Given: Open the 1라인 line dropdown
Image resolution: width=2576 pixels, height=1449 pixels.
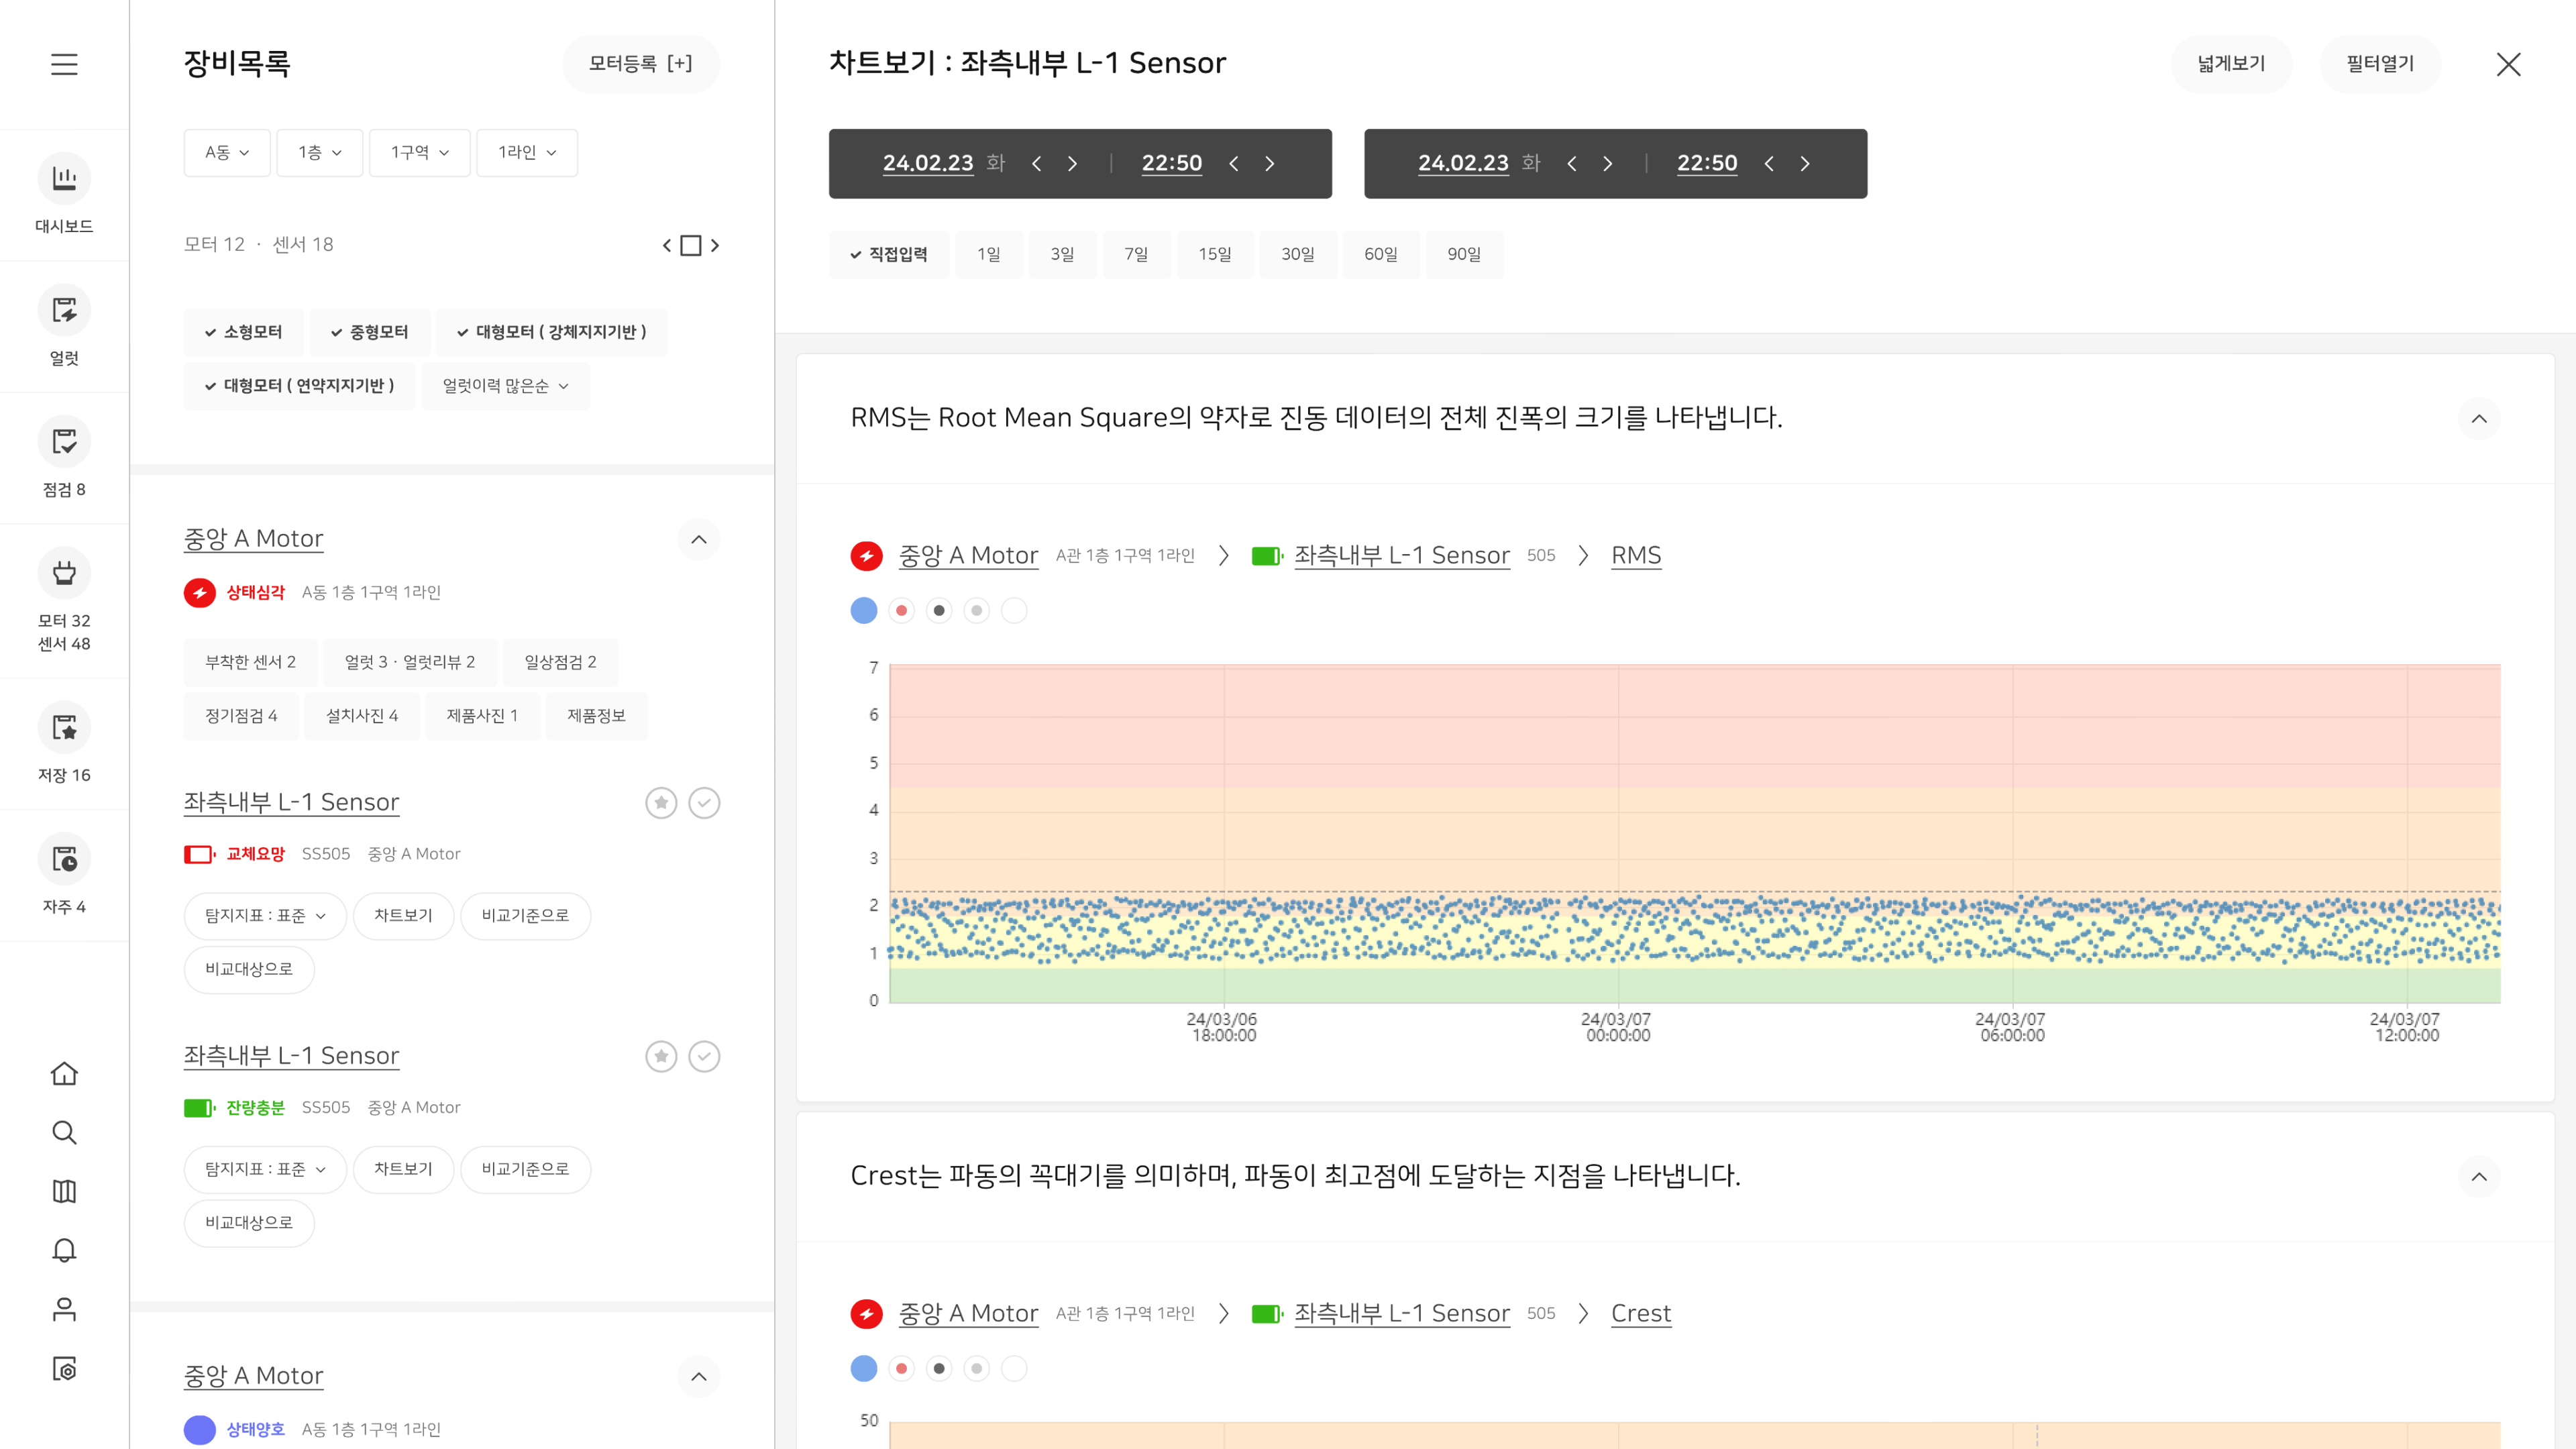Looking at the screenshot, I should coord(527,152).
